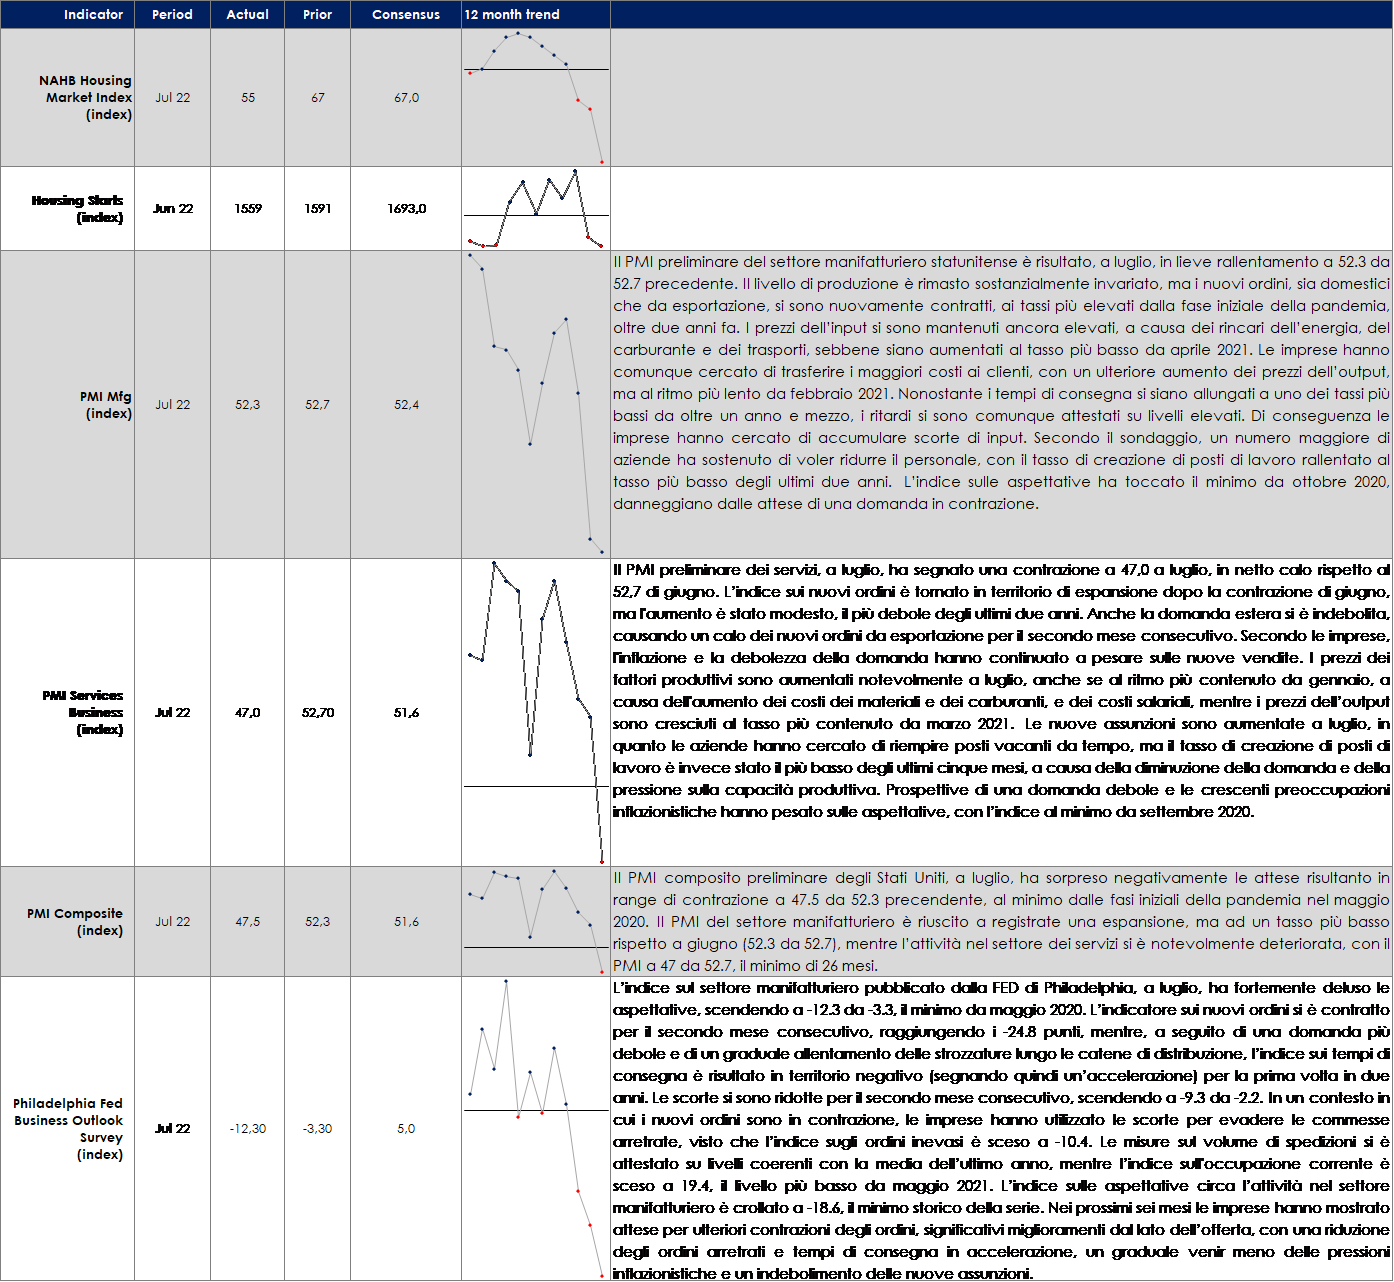This screenshot has height=1282, width=1394.
Task: Select the NAHB actual value 55
Action: pyautogui.click(x=248, y=98)
